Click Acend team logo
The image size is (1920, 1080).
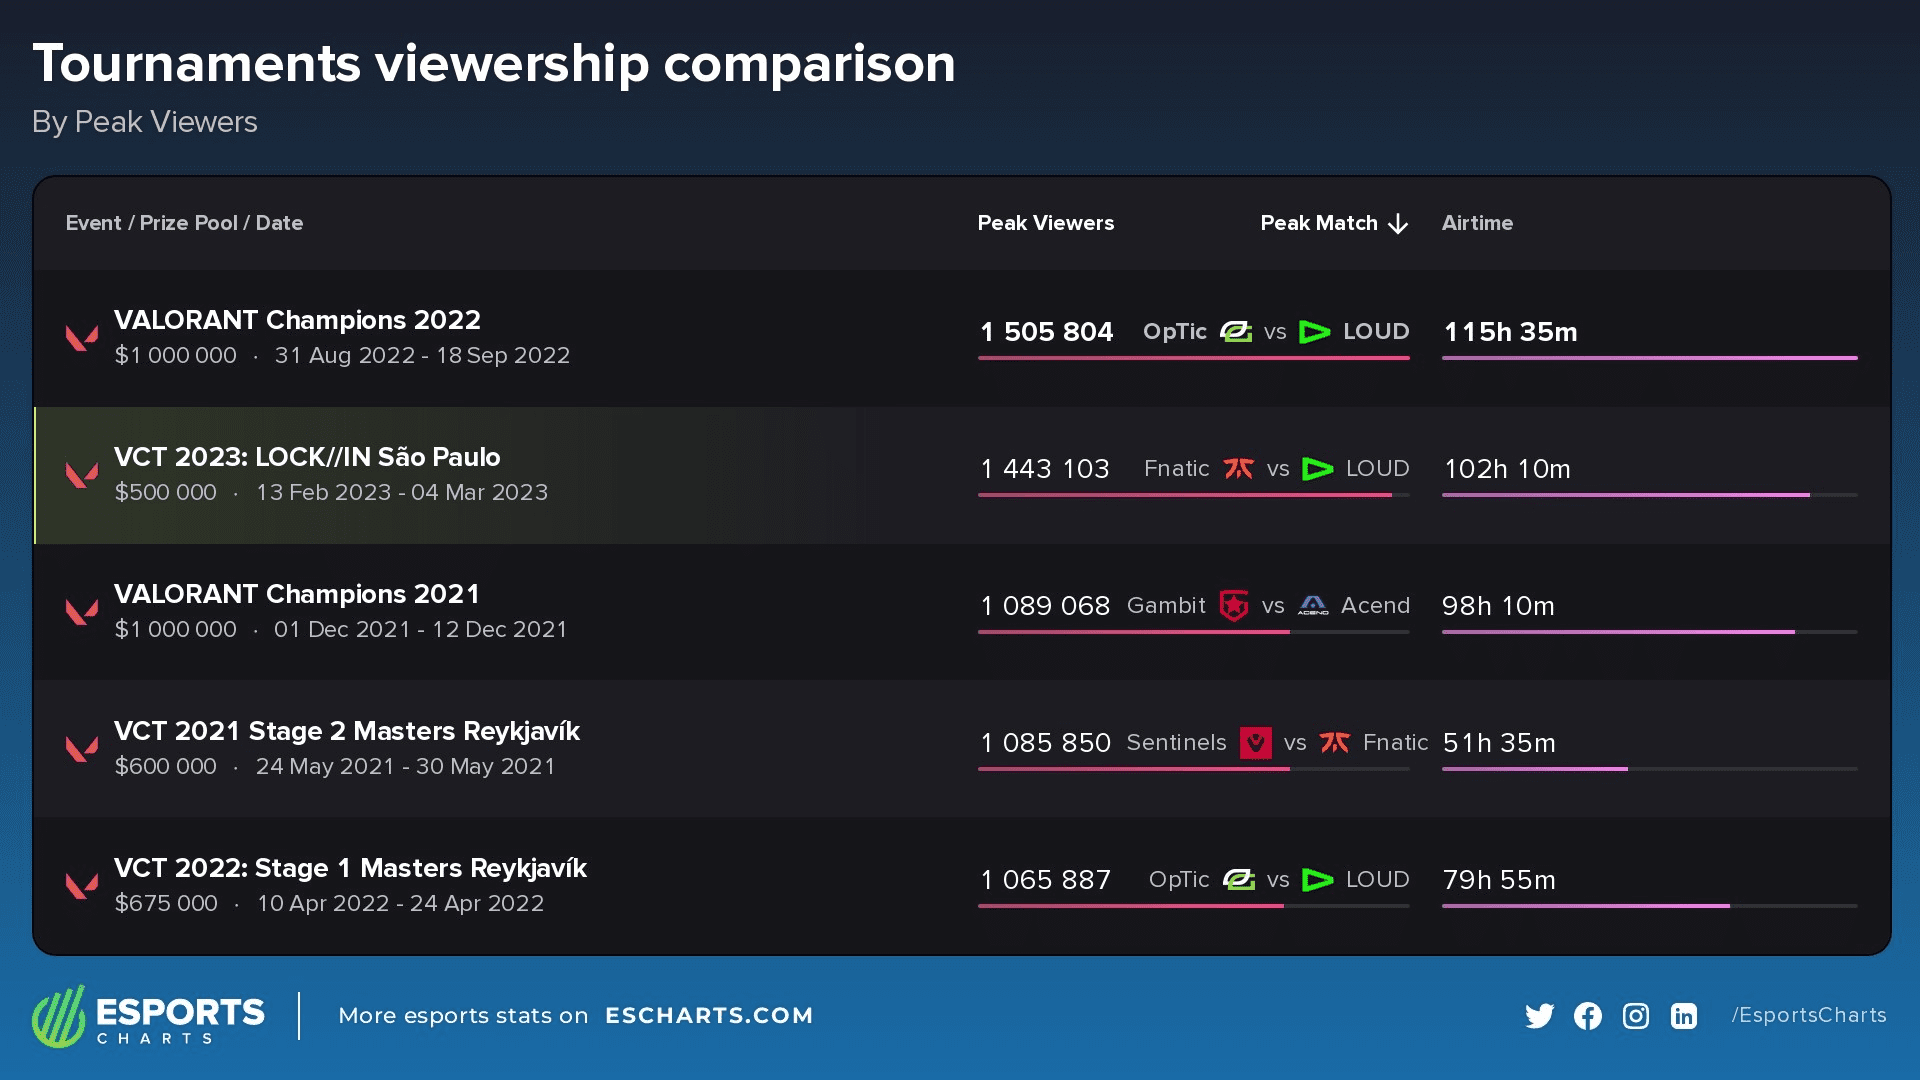click(x=1313, y=606)
